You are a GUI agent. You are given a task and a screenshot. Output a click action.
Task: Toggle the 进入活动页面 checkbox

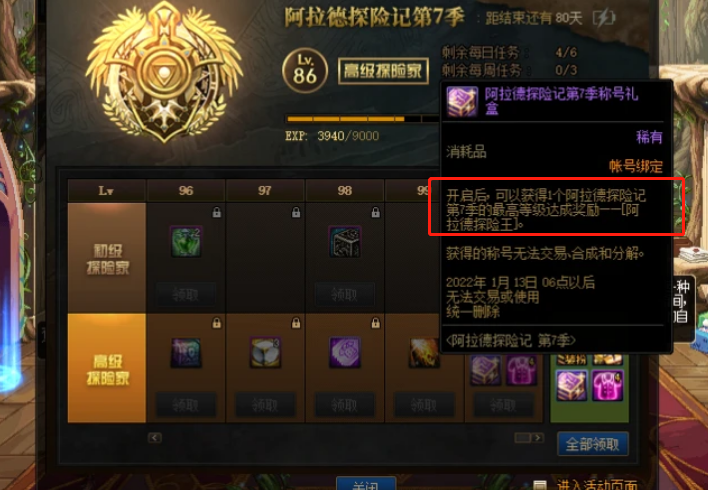540,485
